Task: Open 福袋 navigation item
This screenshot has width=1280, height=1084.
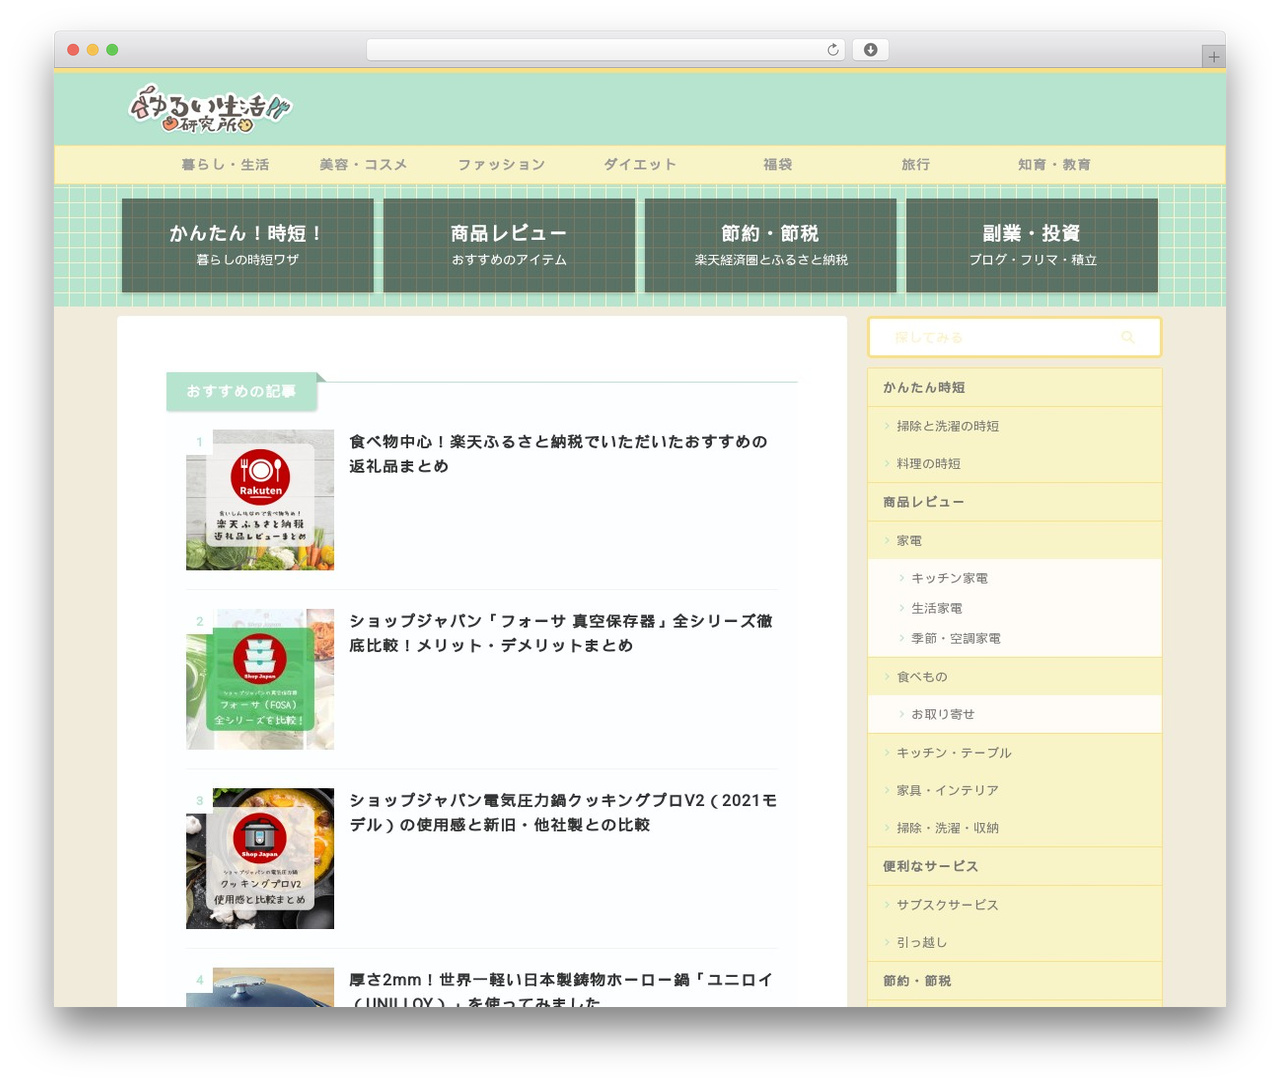Action: [x=778, y=165]
